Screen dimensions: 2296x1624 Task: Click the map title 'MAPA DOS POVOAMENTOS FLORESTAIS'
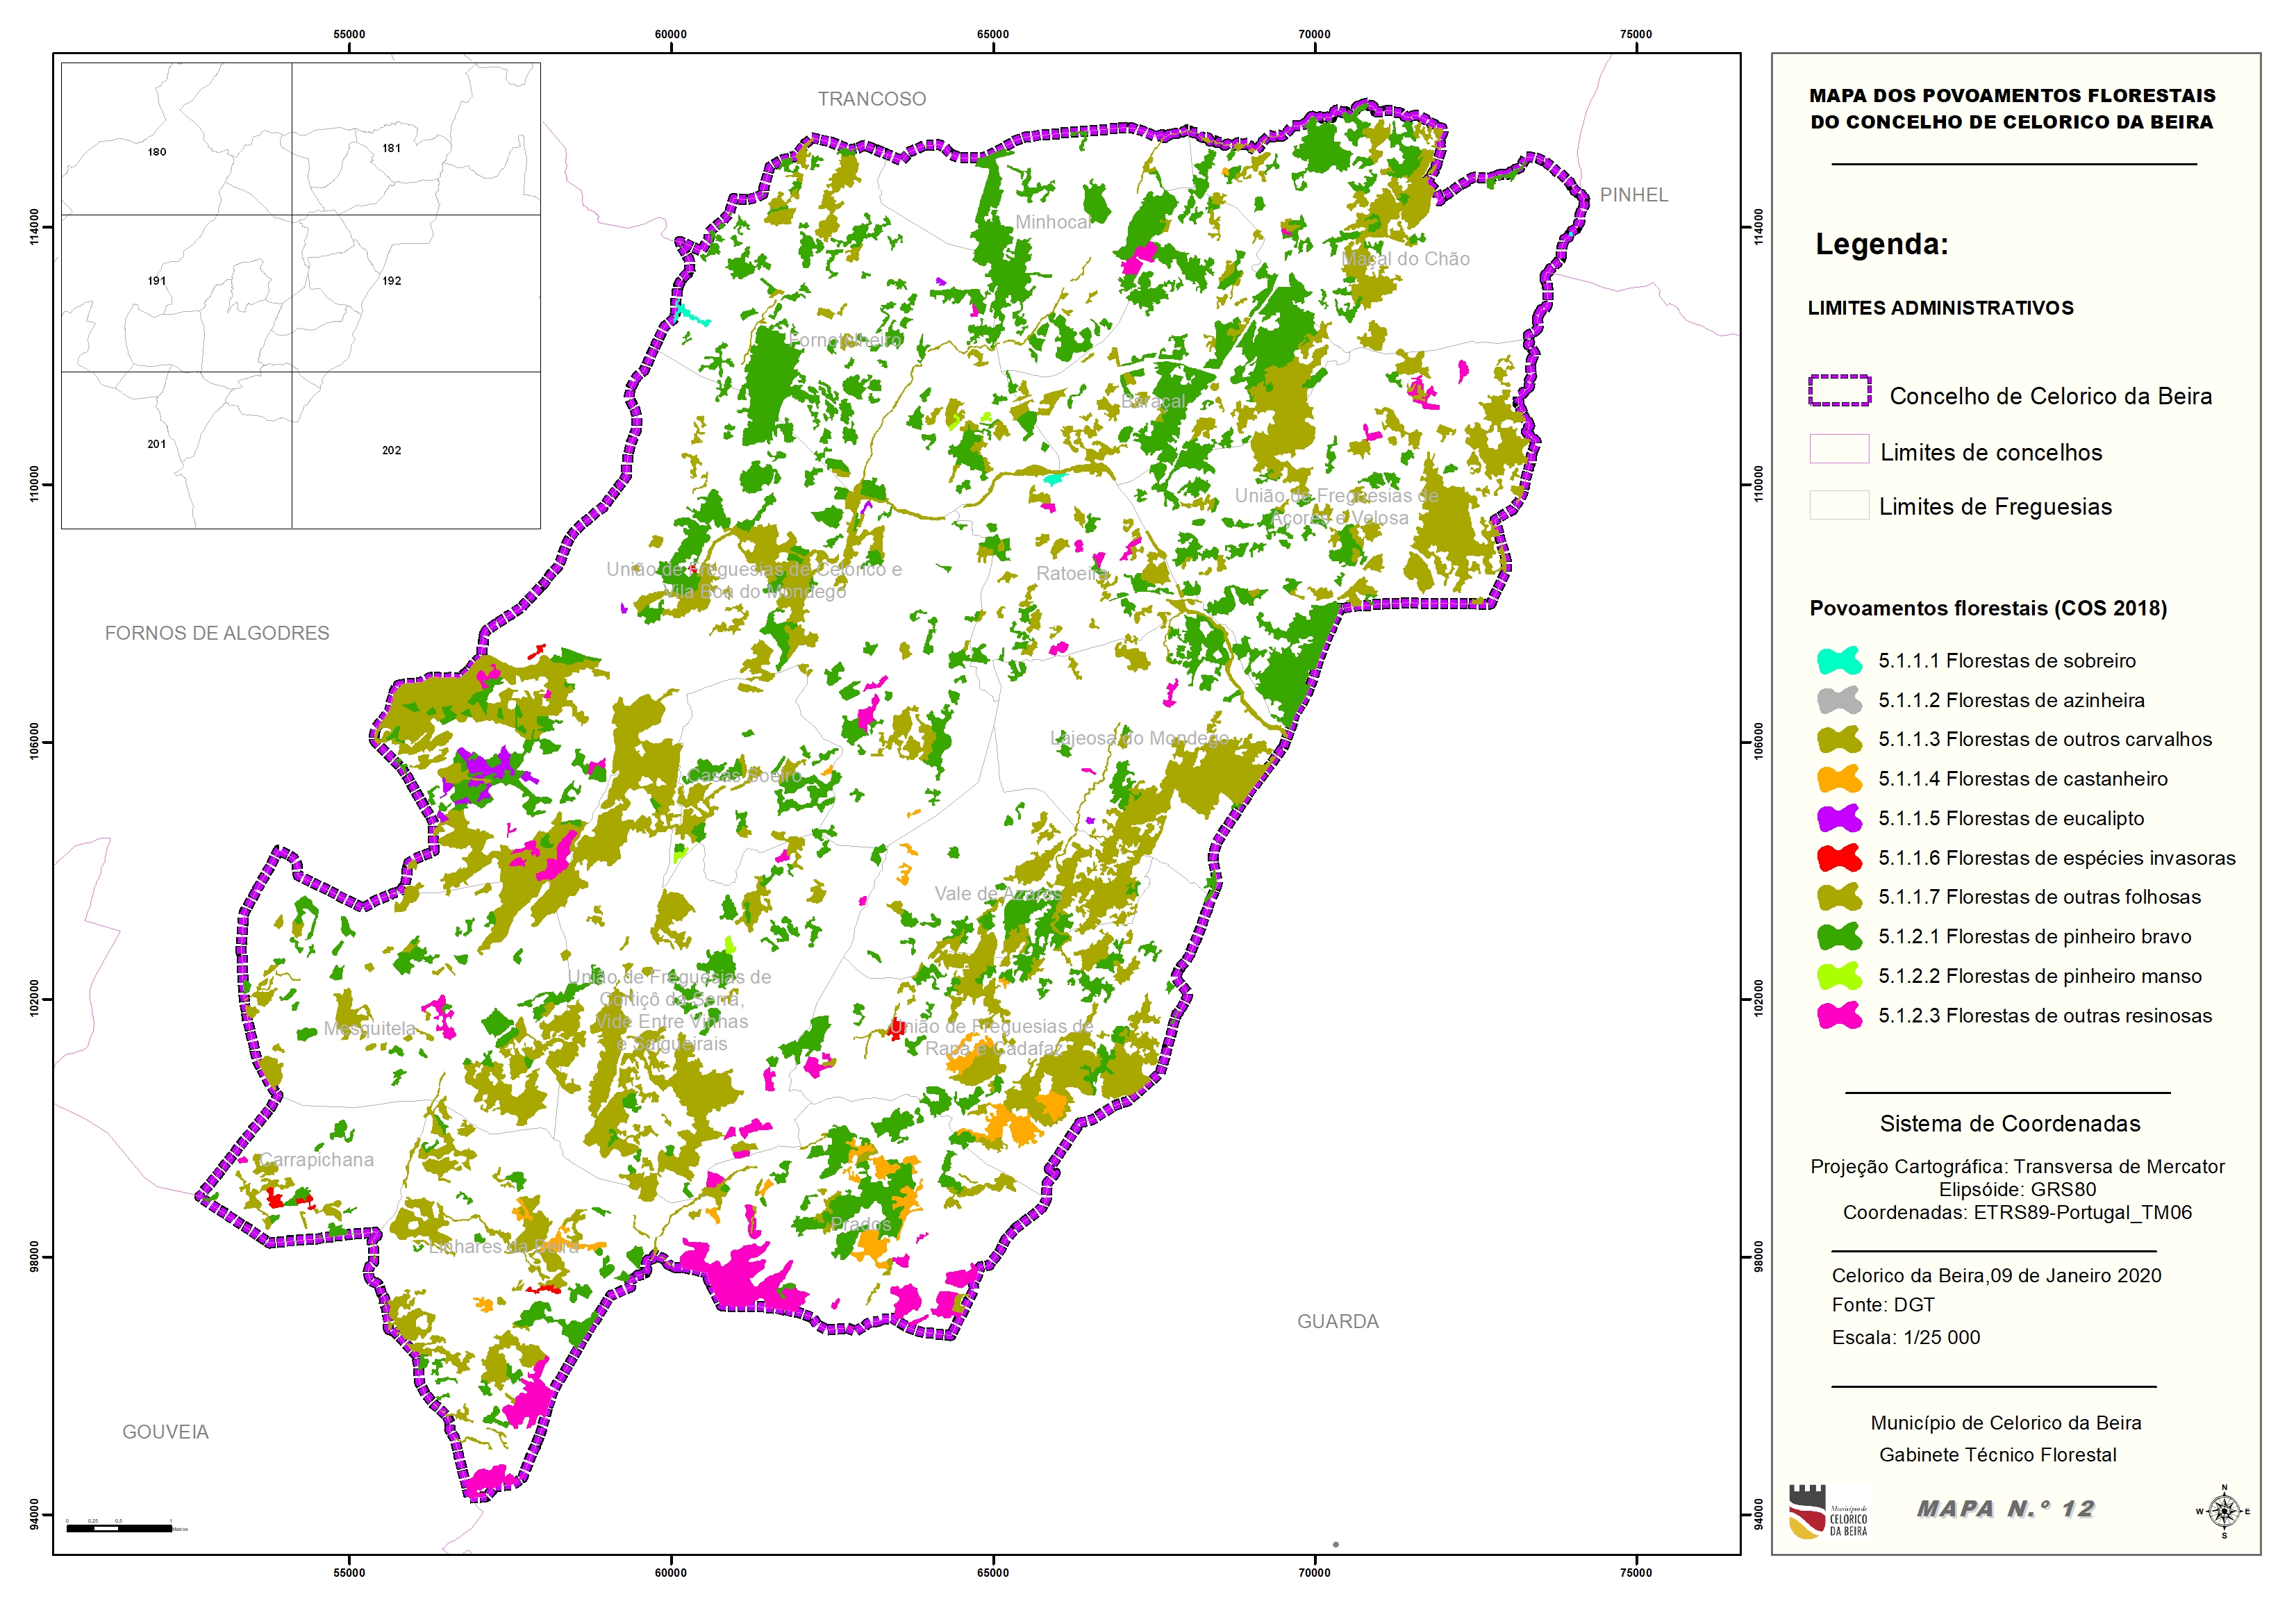coord(2012,96)
